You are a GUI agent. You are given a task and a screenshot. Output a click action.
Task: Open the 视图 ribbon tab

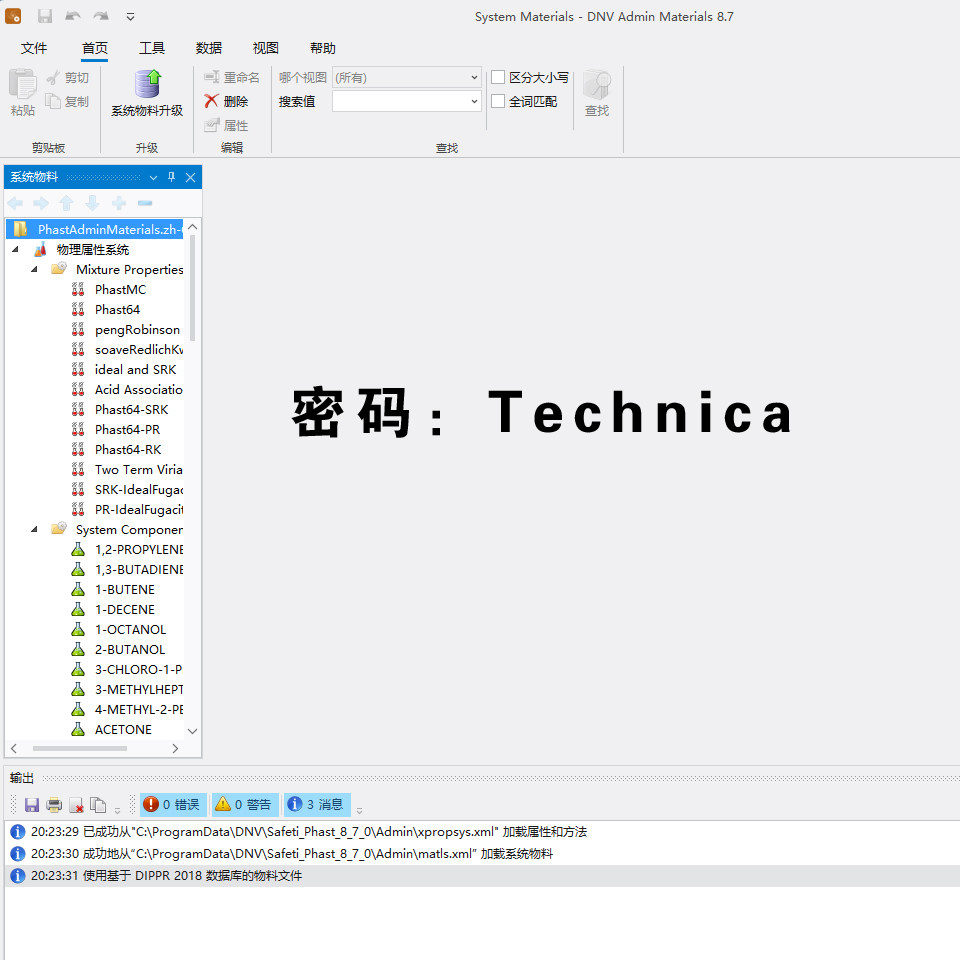click(266, 48)
